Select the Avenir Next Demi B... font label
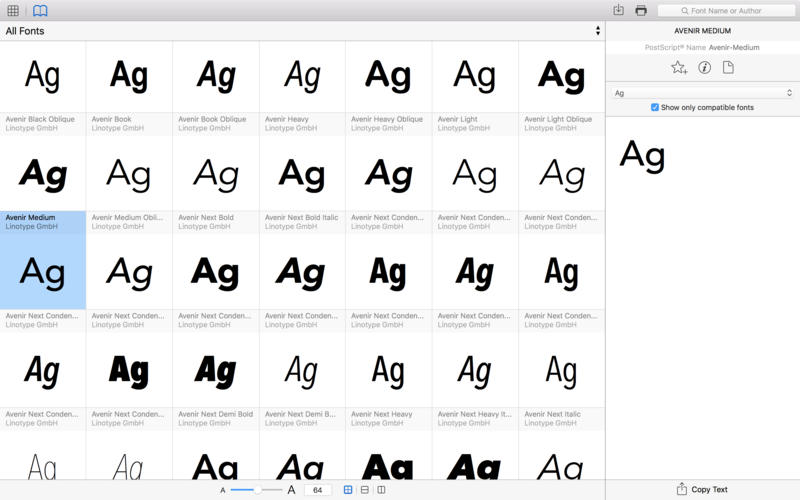Viewport: 800px width, 500px height. coord(300,414)
